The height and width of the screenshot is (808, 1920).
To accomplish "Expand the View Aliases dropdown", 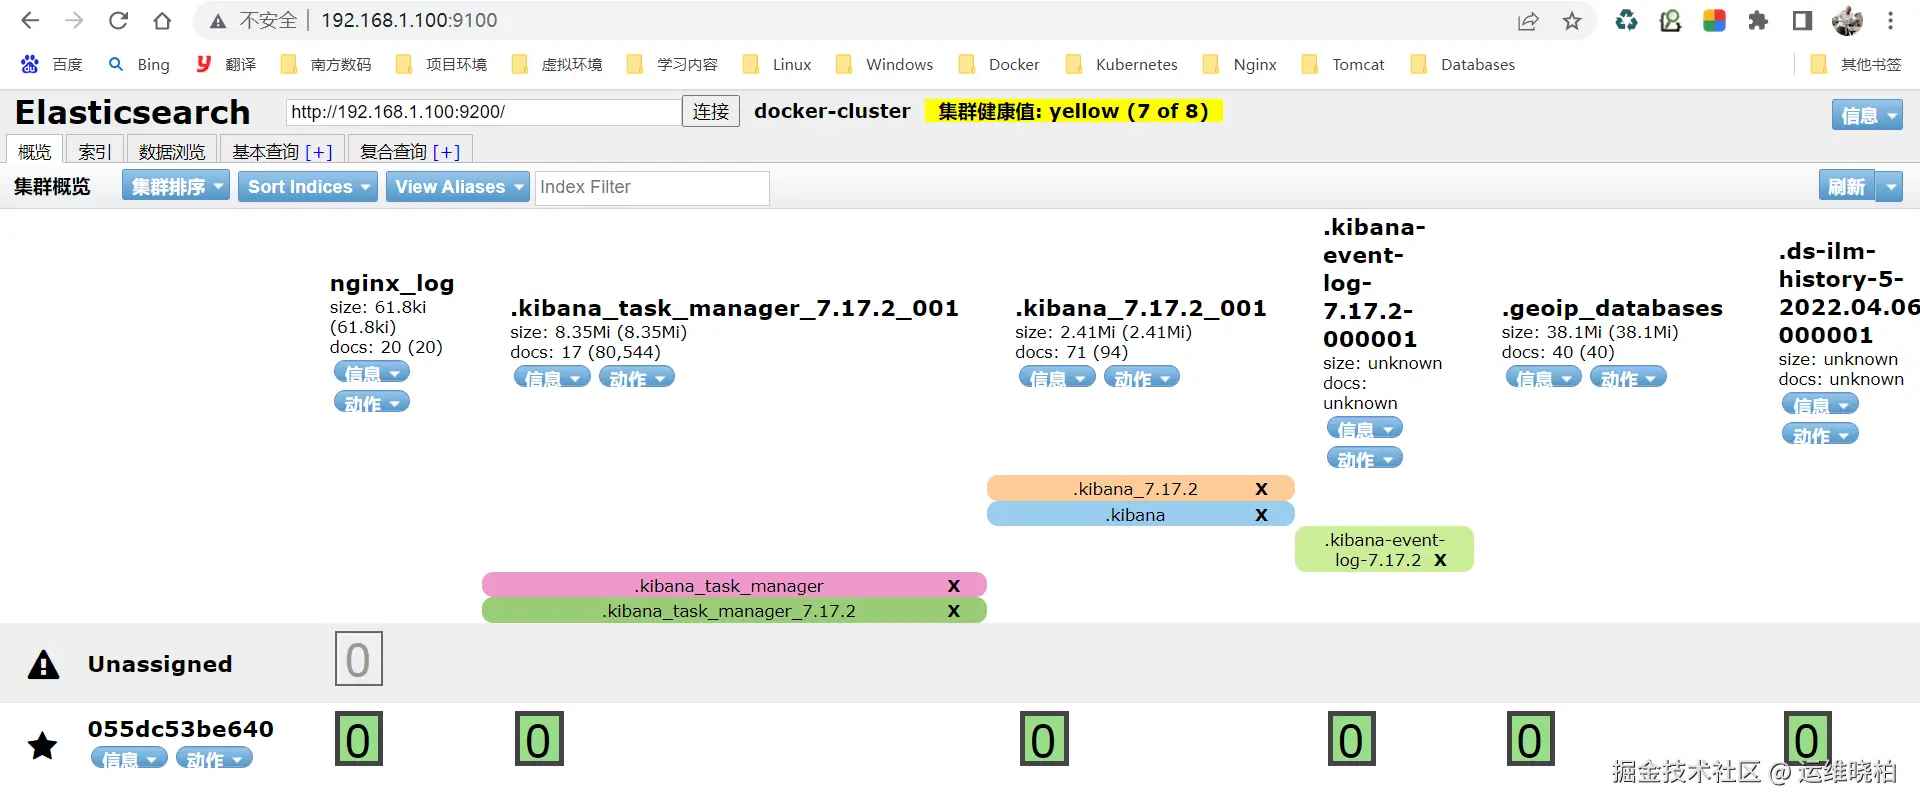I will coord(457,186).
